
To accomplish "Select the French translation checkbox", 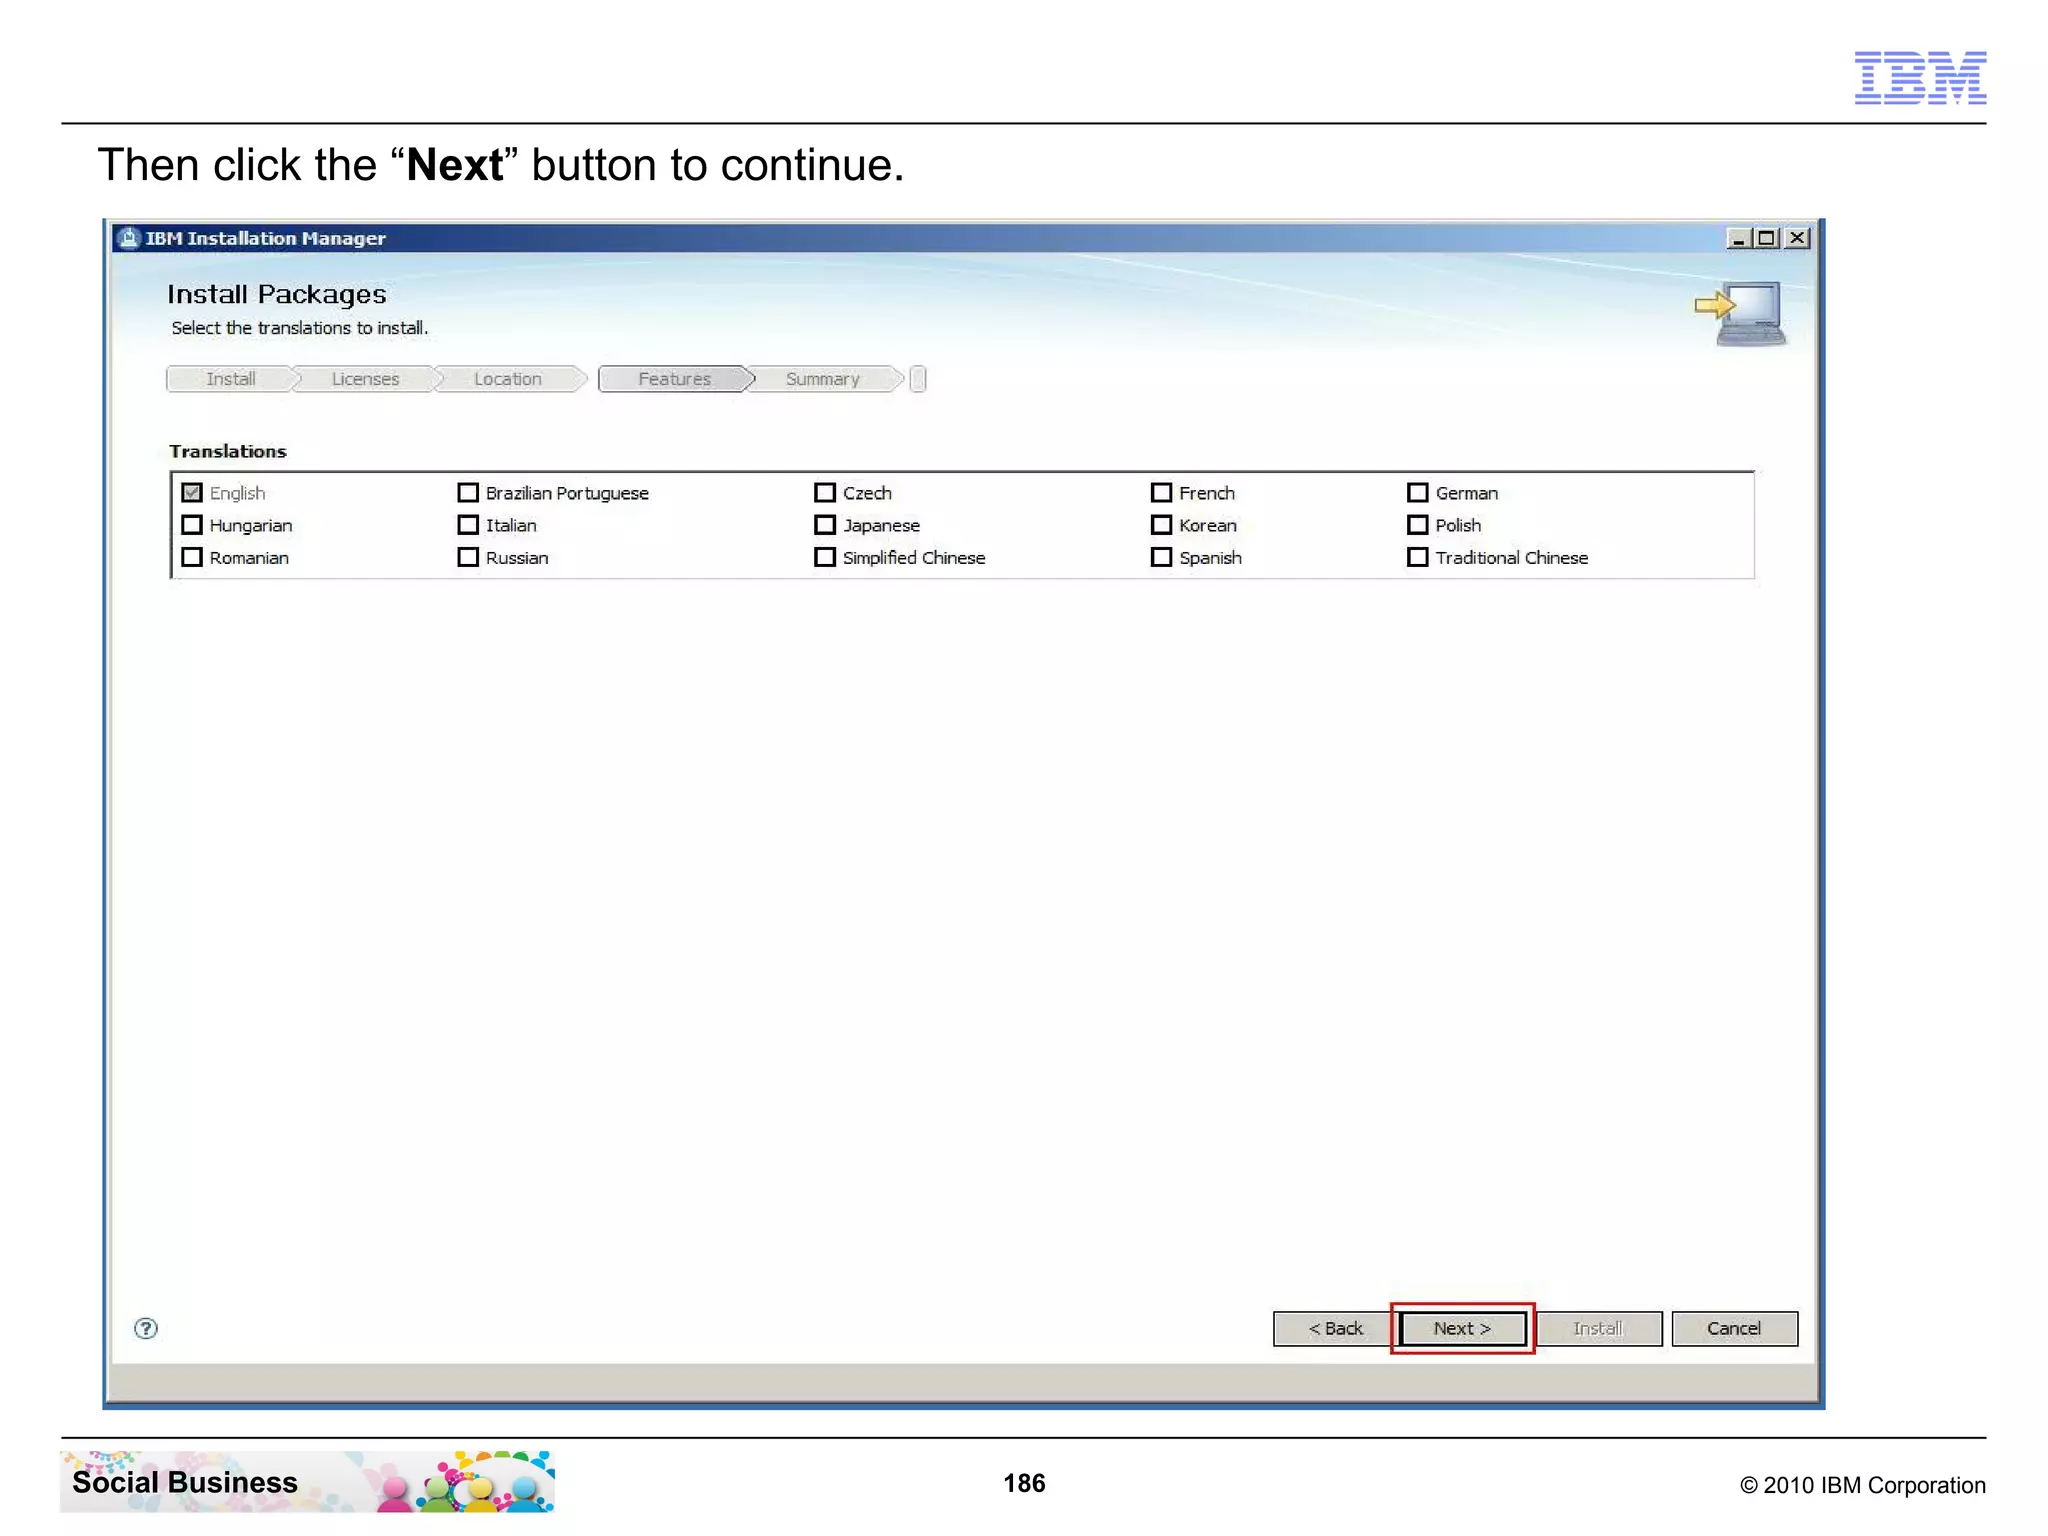I will tap(1161, 493).
